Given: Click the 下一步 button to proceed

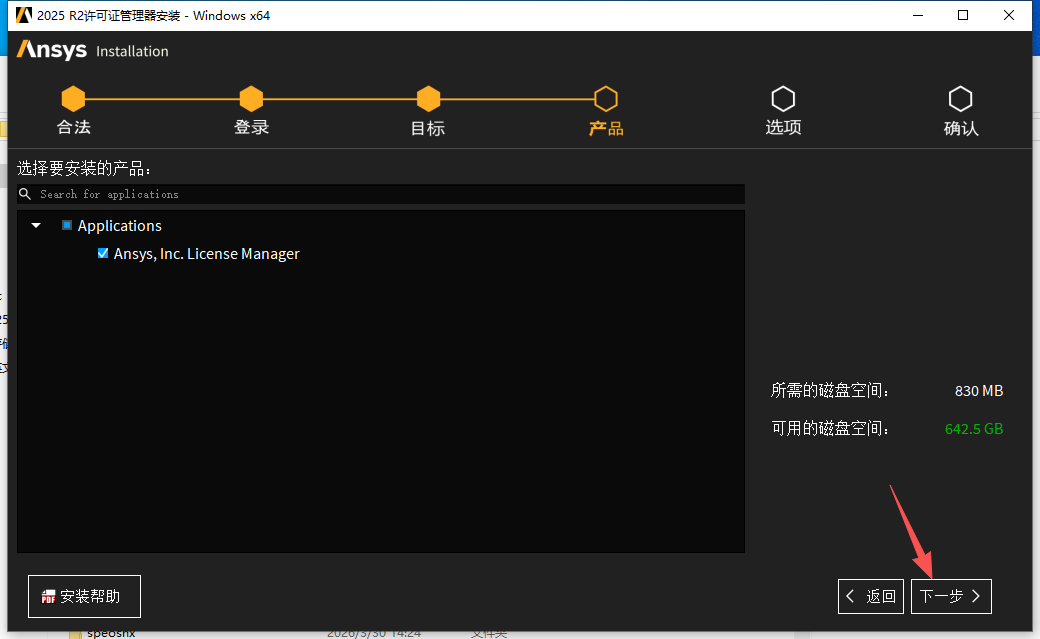Looking at the screenshot, I should [950, 596].
